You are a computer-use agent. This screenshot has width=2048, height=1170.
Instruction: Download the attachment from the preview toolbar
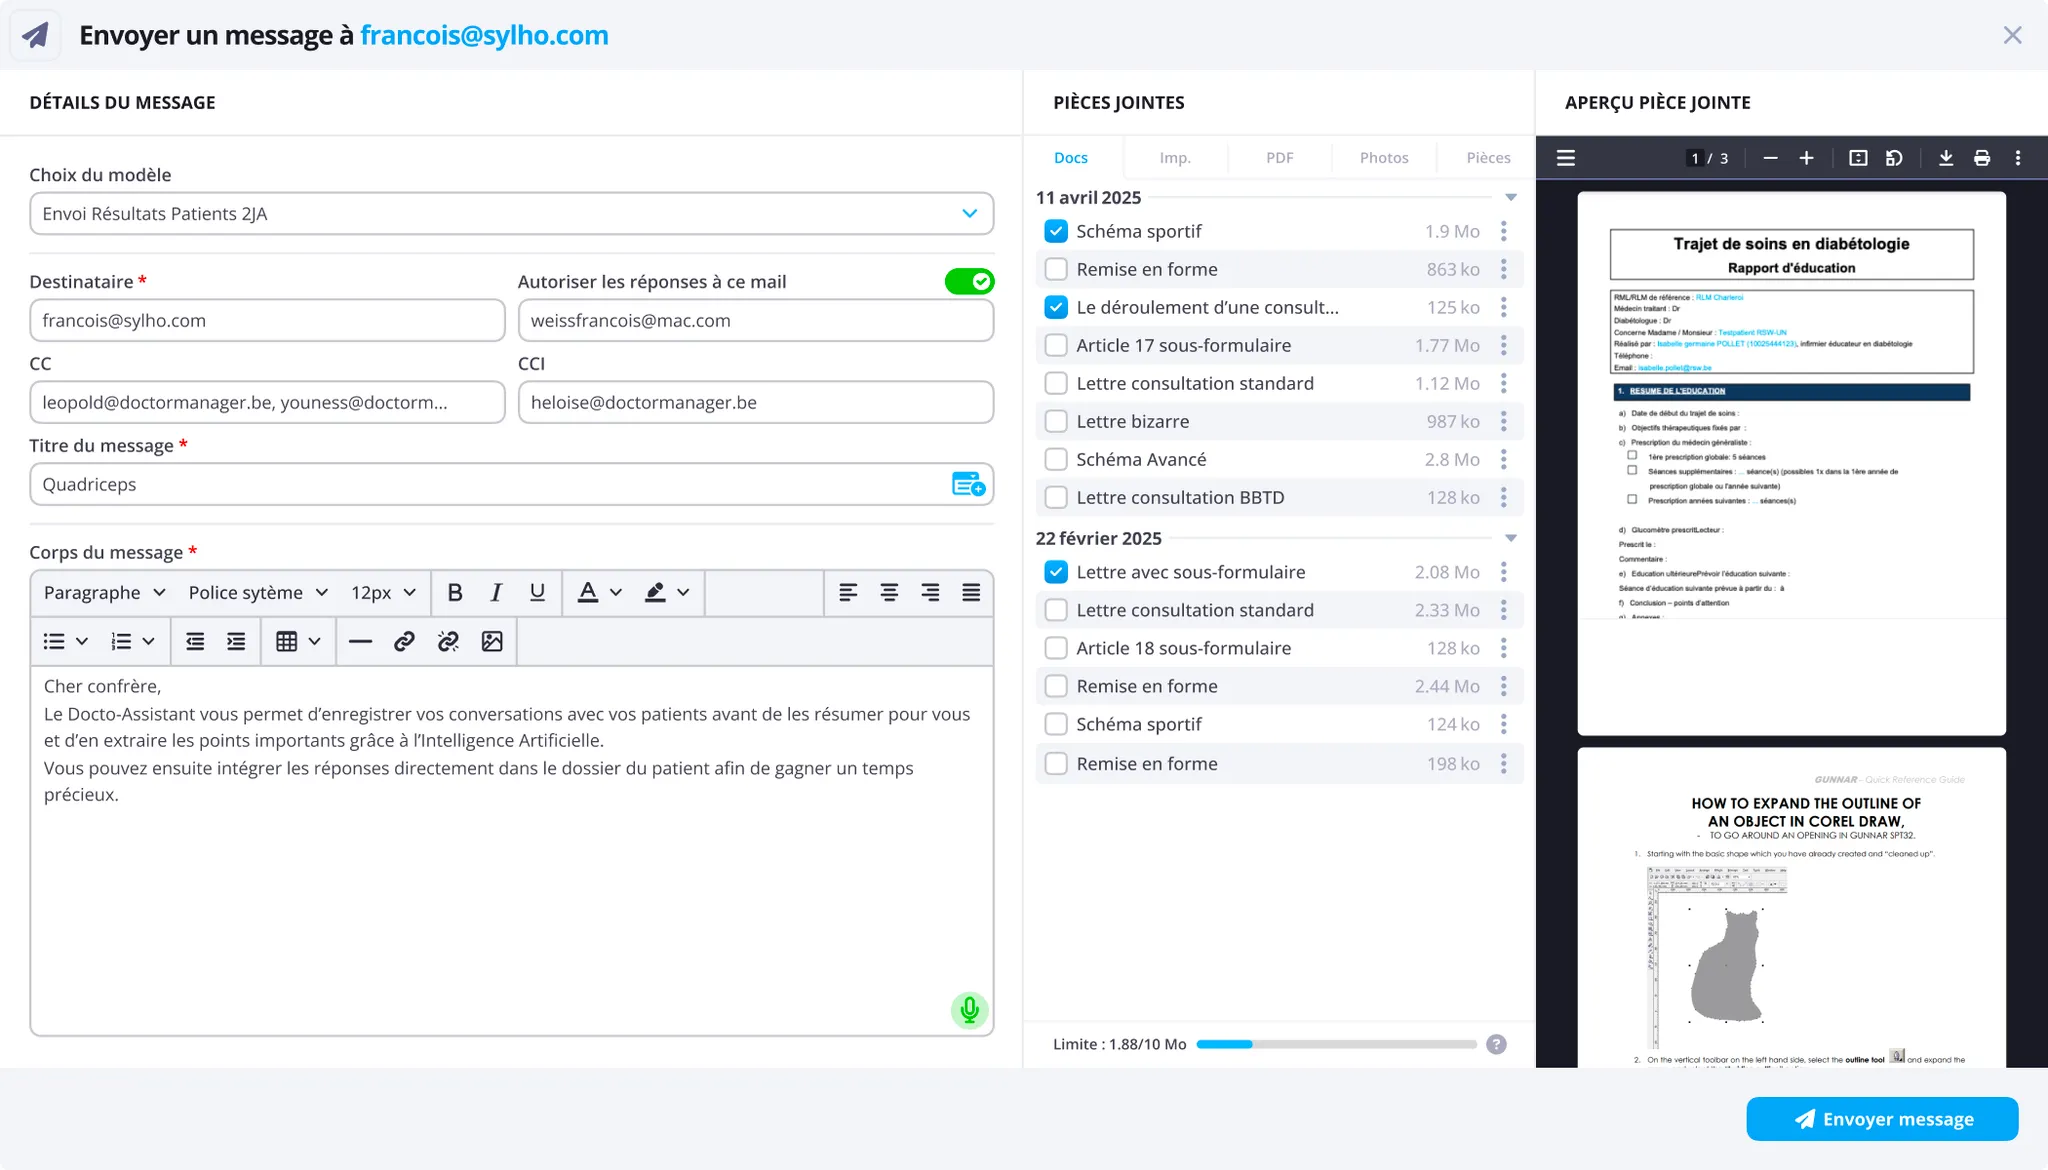point(1946,158)
